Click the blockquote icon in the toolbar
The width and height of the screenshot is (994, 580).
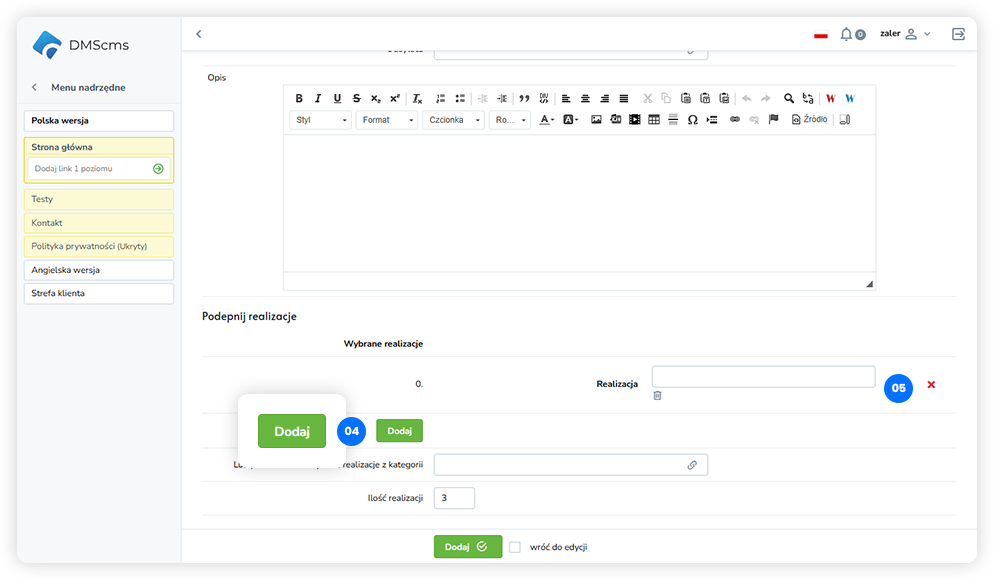(525, 98)
